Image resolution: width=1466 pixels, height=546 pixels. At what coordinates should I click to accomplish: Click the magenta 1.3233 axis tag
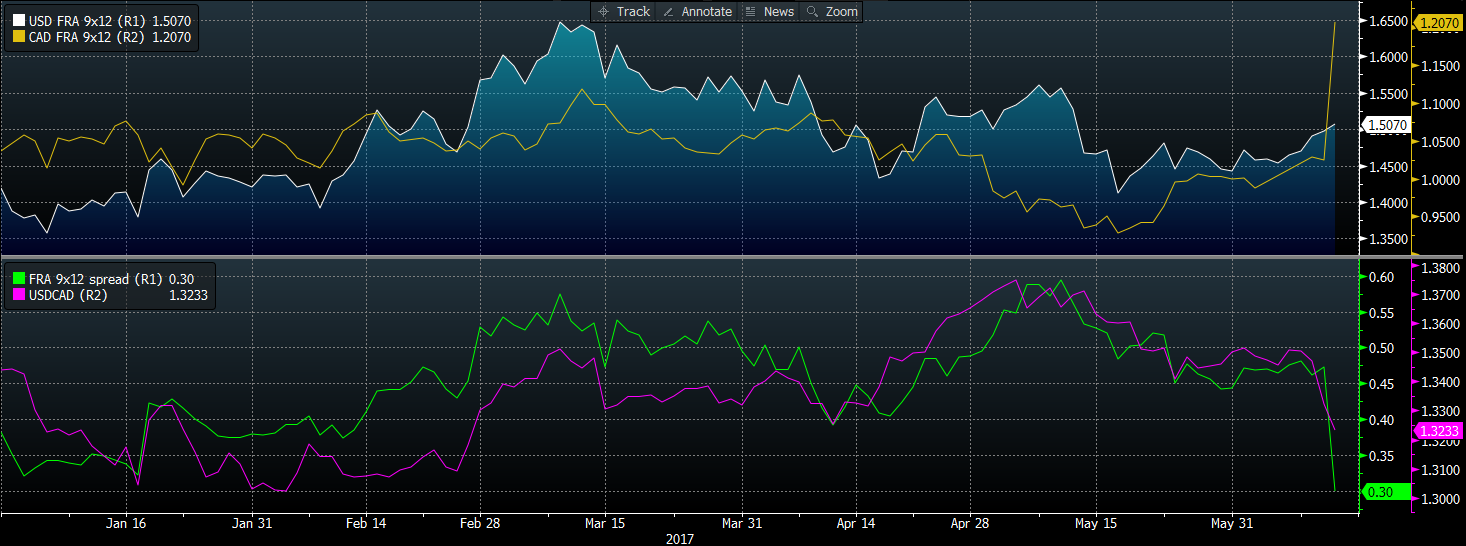pos(1437,431)
